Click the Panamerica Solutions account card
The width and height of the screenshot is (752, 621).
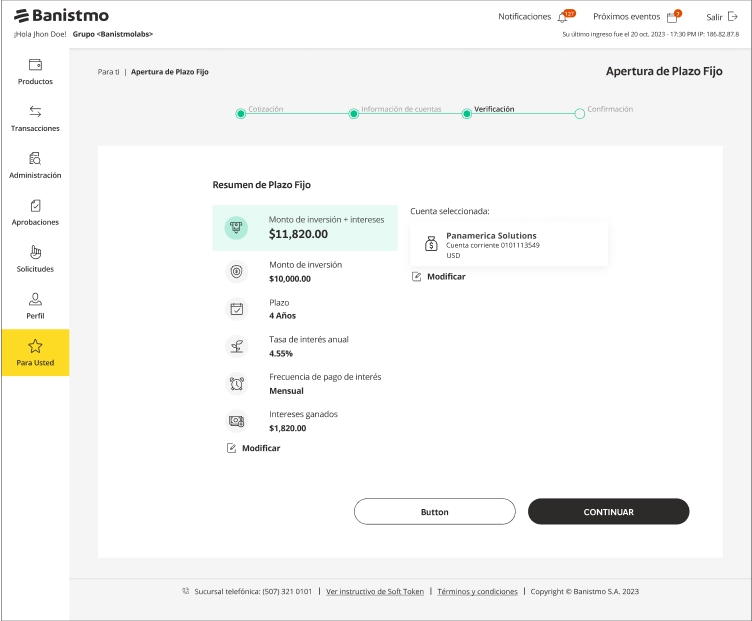click(509, 244)
